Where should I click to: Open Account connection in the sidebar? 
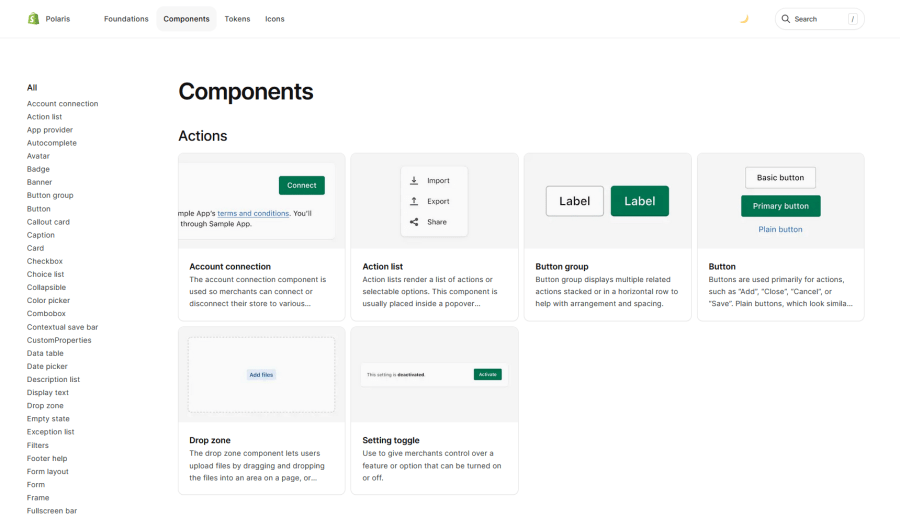click(63, 104)
